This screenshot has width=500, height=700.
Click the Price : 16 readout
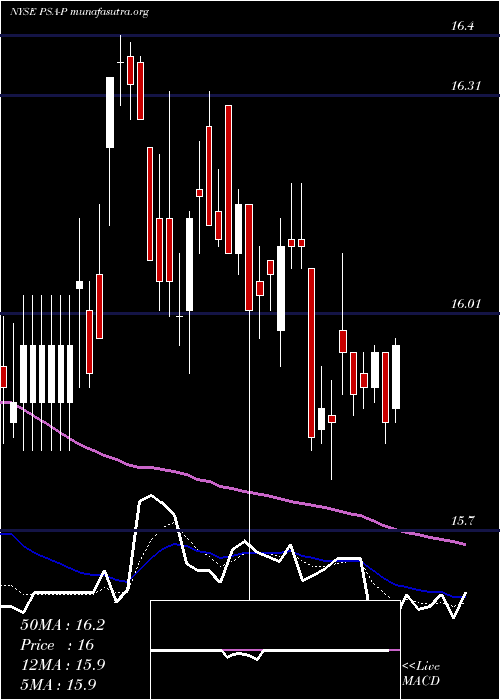[x=57, y=645]
